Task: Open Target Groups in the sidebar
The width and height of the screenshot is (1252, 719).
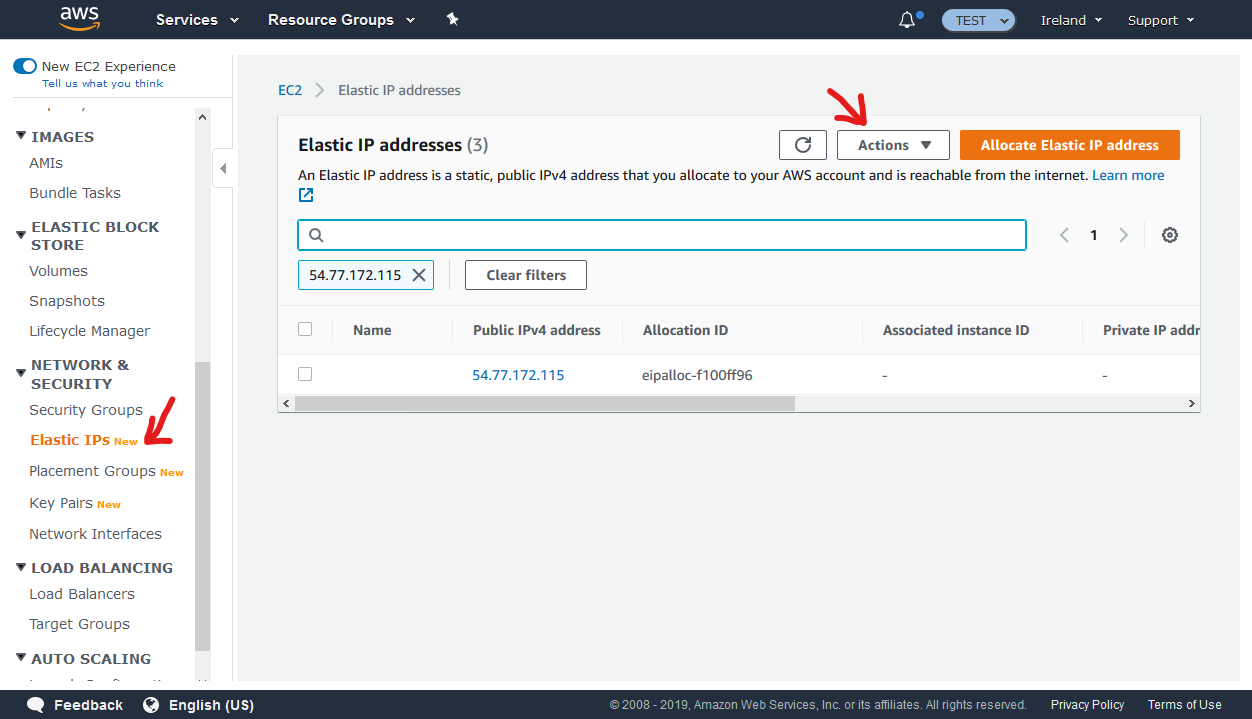Action: point(80,624)
